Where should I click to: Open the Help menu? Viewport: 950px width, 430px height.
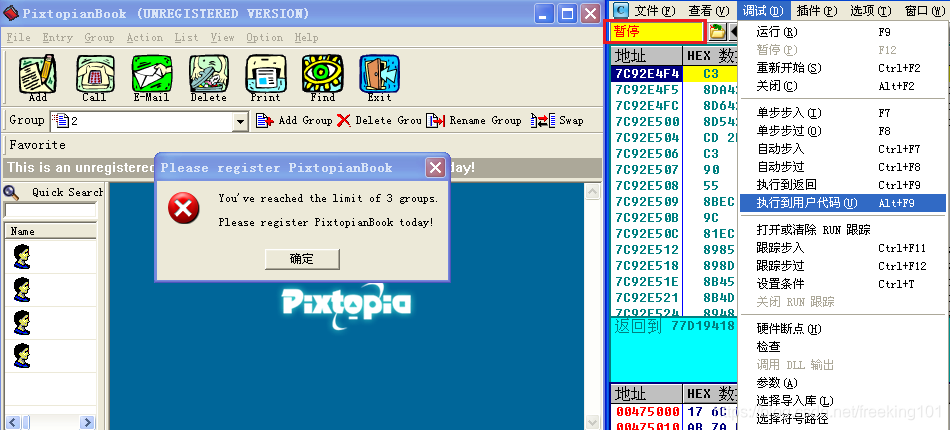(x=307, y=38)
